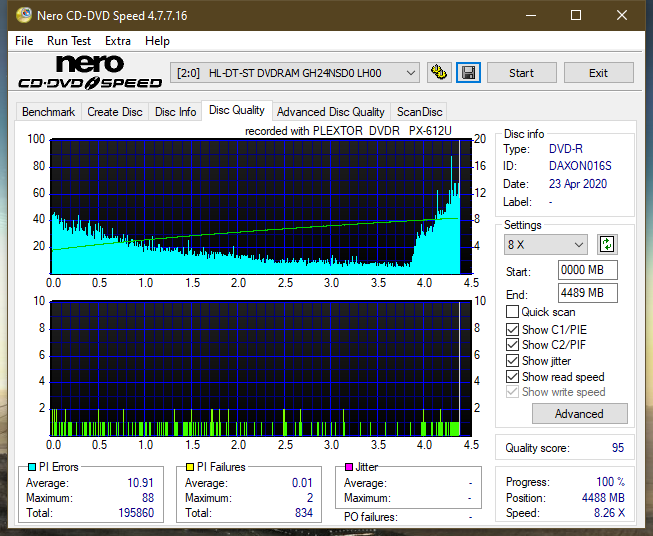Open the Extra menu
The width and height of the screenshot is (653, 536).
(x=118, y=41)
